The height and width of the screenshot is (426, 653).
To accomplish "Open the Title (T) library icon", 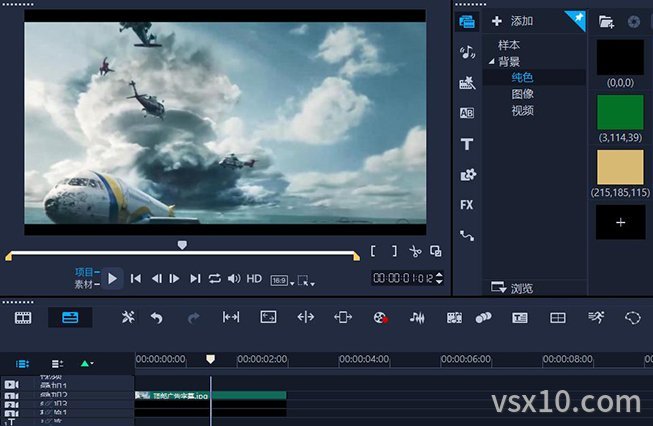I will coord(467,144).
